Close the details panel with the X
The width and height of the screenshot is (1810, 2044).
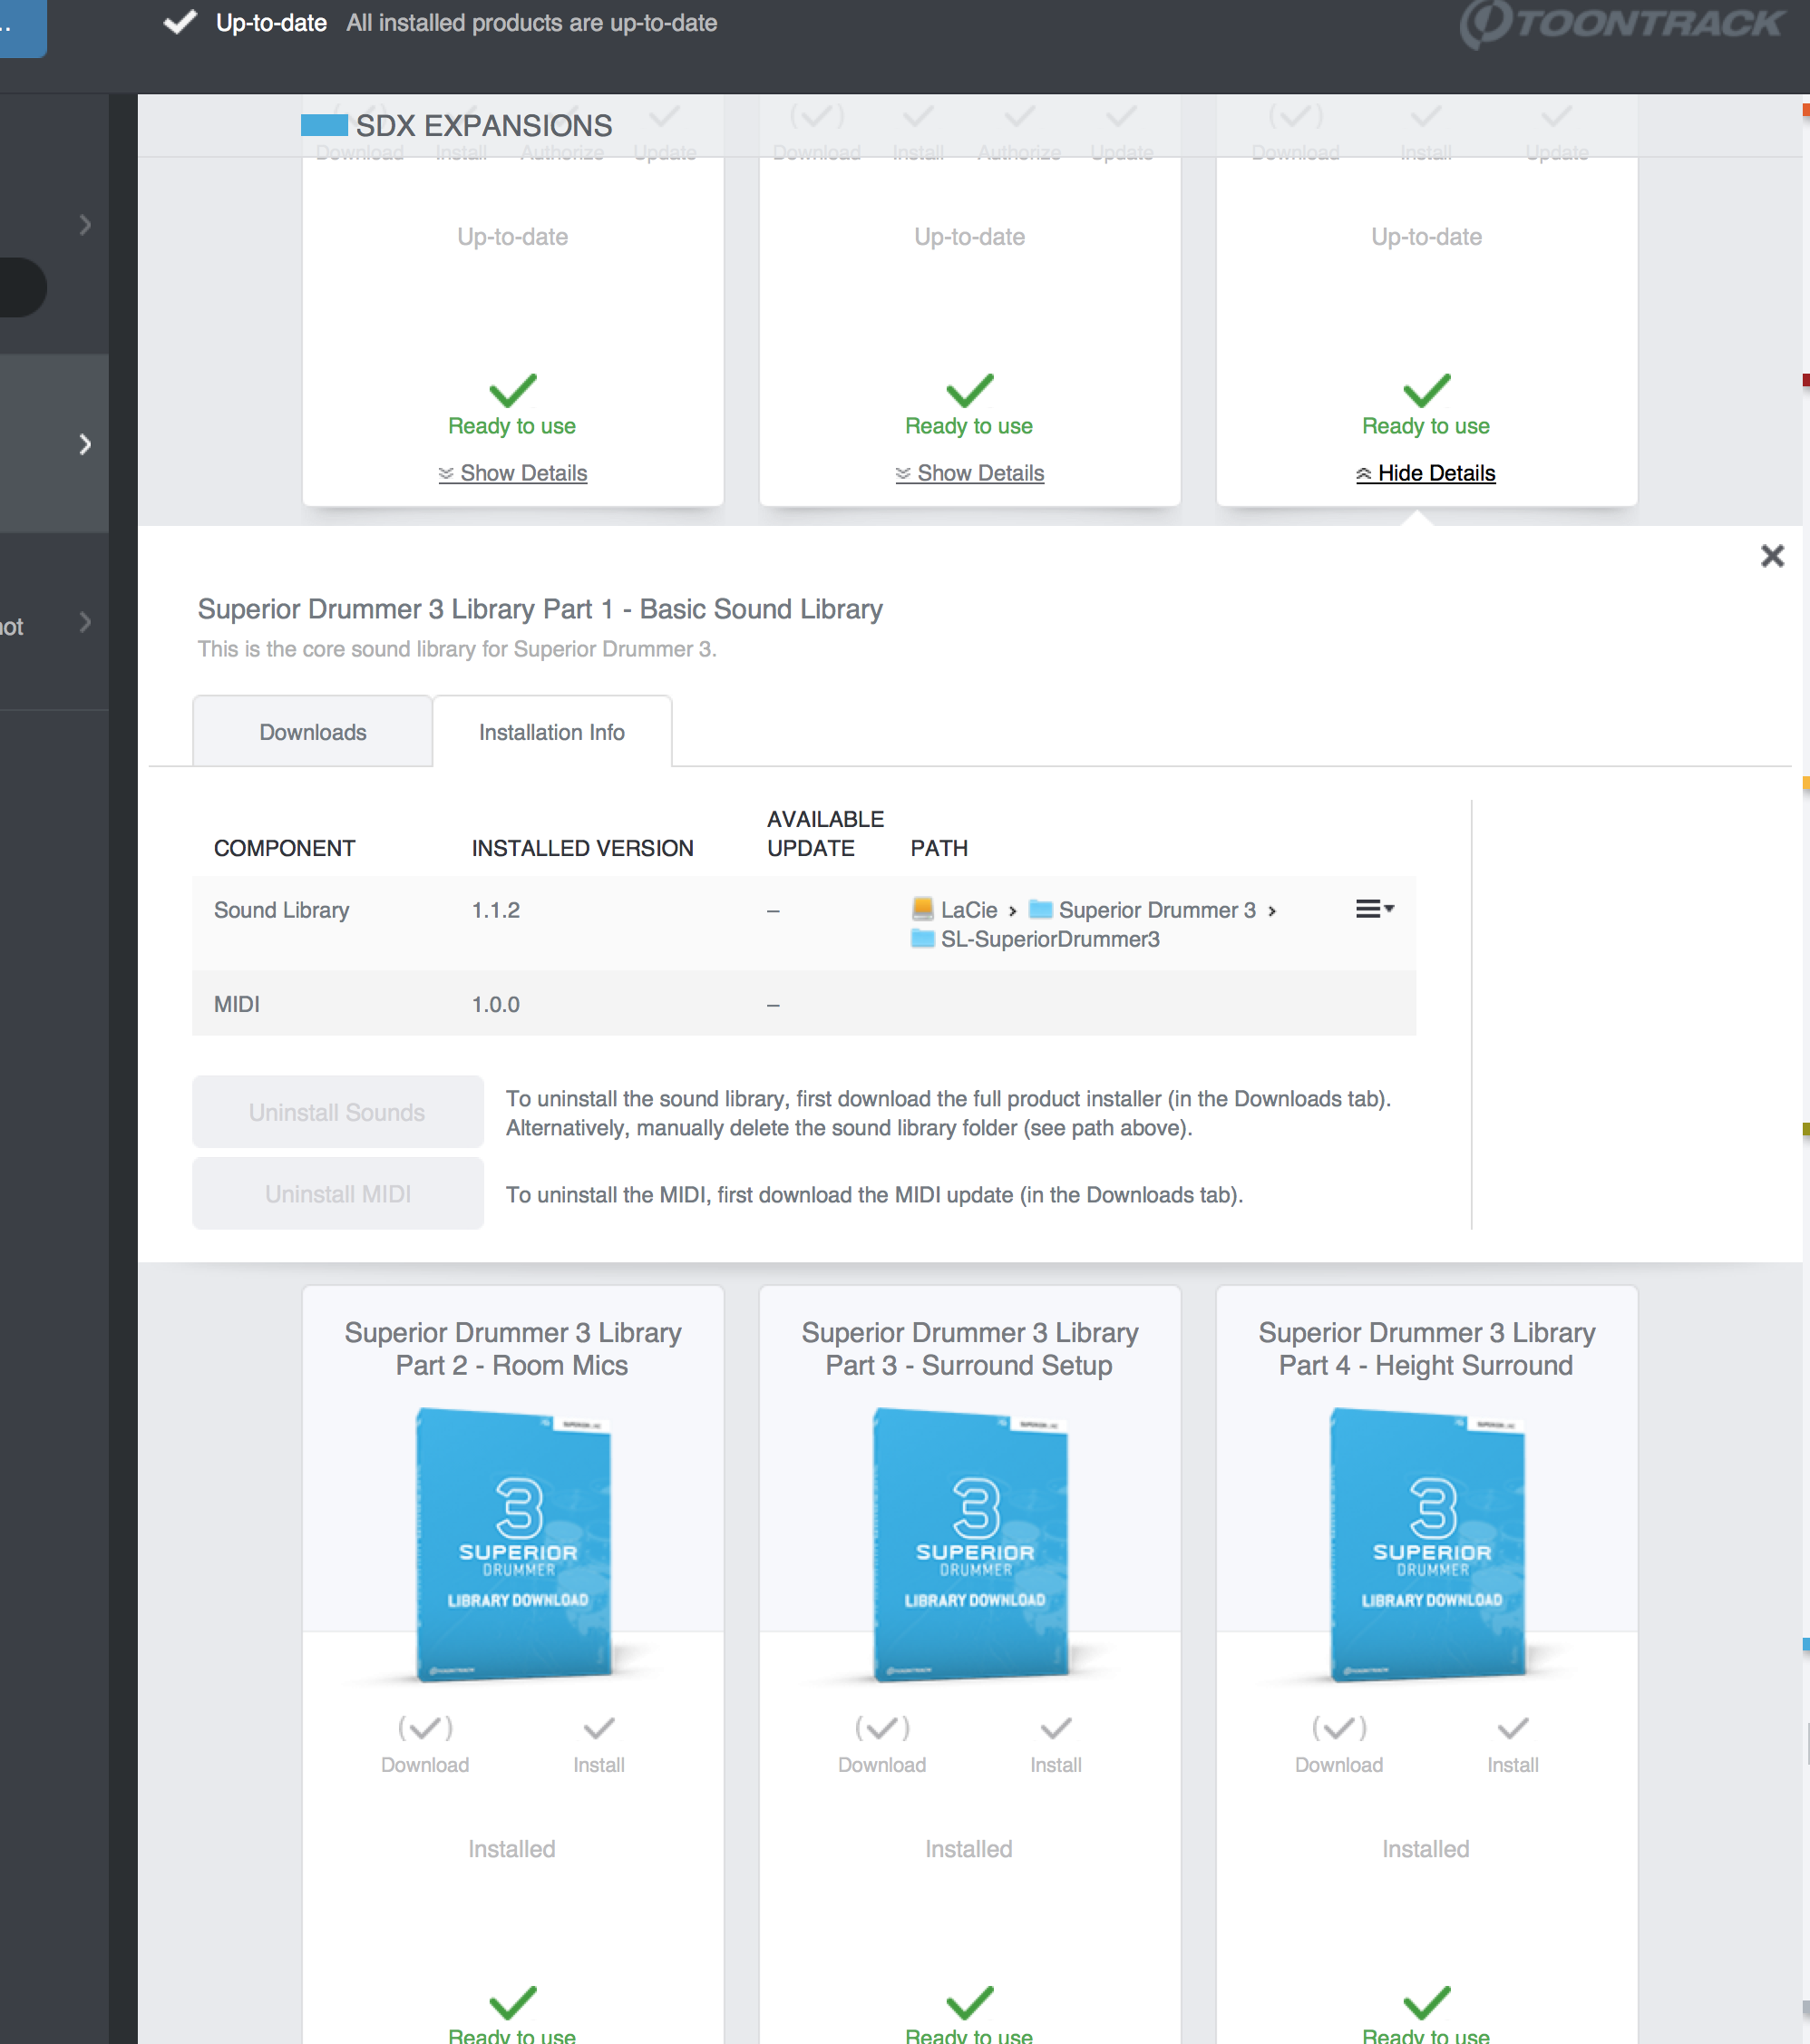pos(1771,556)
